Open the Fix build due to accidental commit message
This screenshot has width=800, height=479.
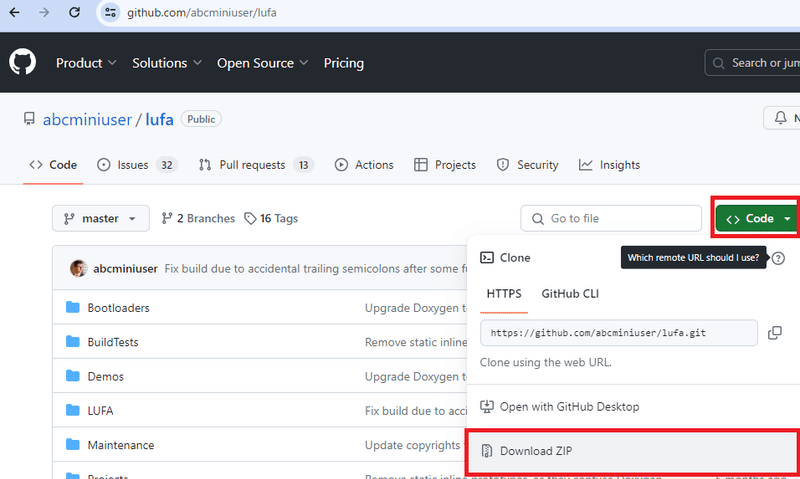click(x=315, y=268)
